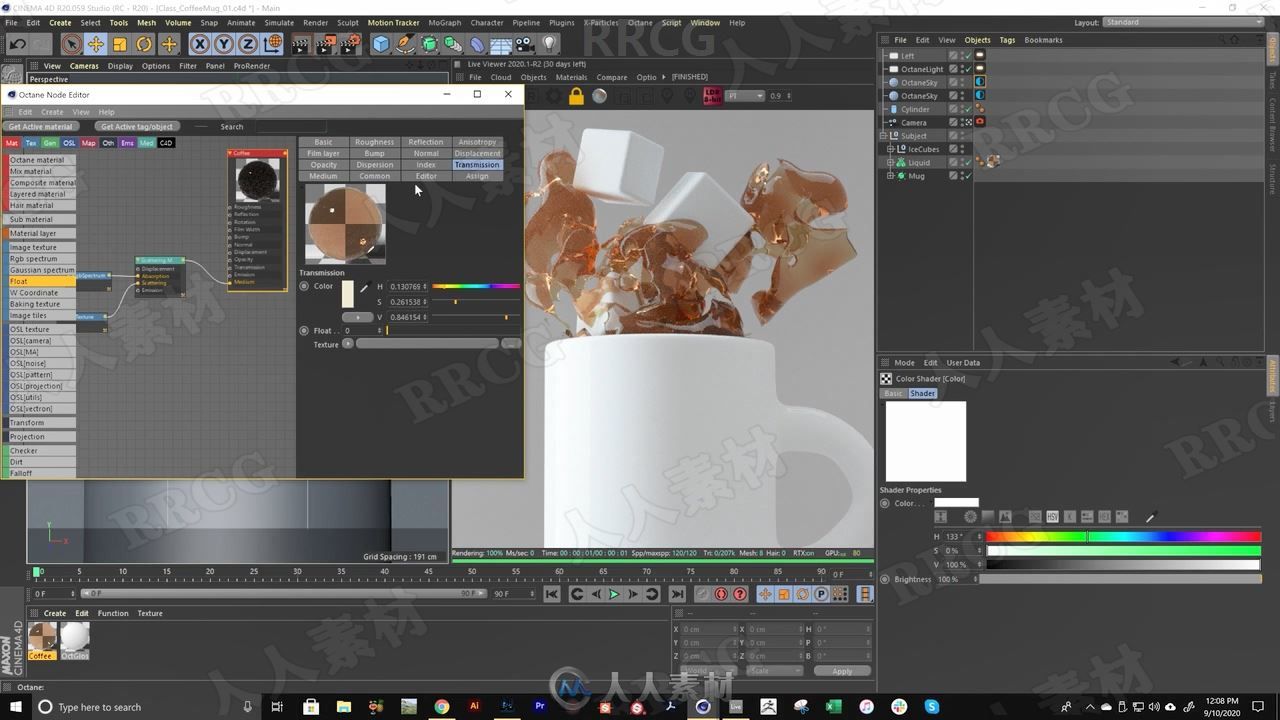This screenshot has height=720, width=1280.
Task: Click the white Color swatch in Shader Properties
Action: coord(957,503)
